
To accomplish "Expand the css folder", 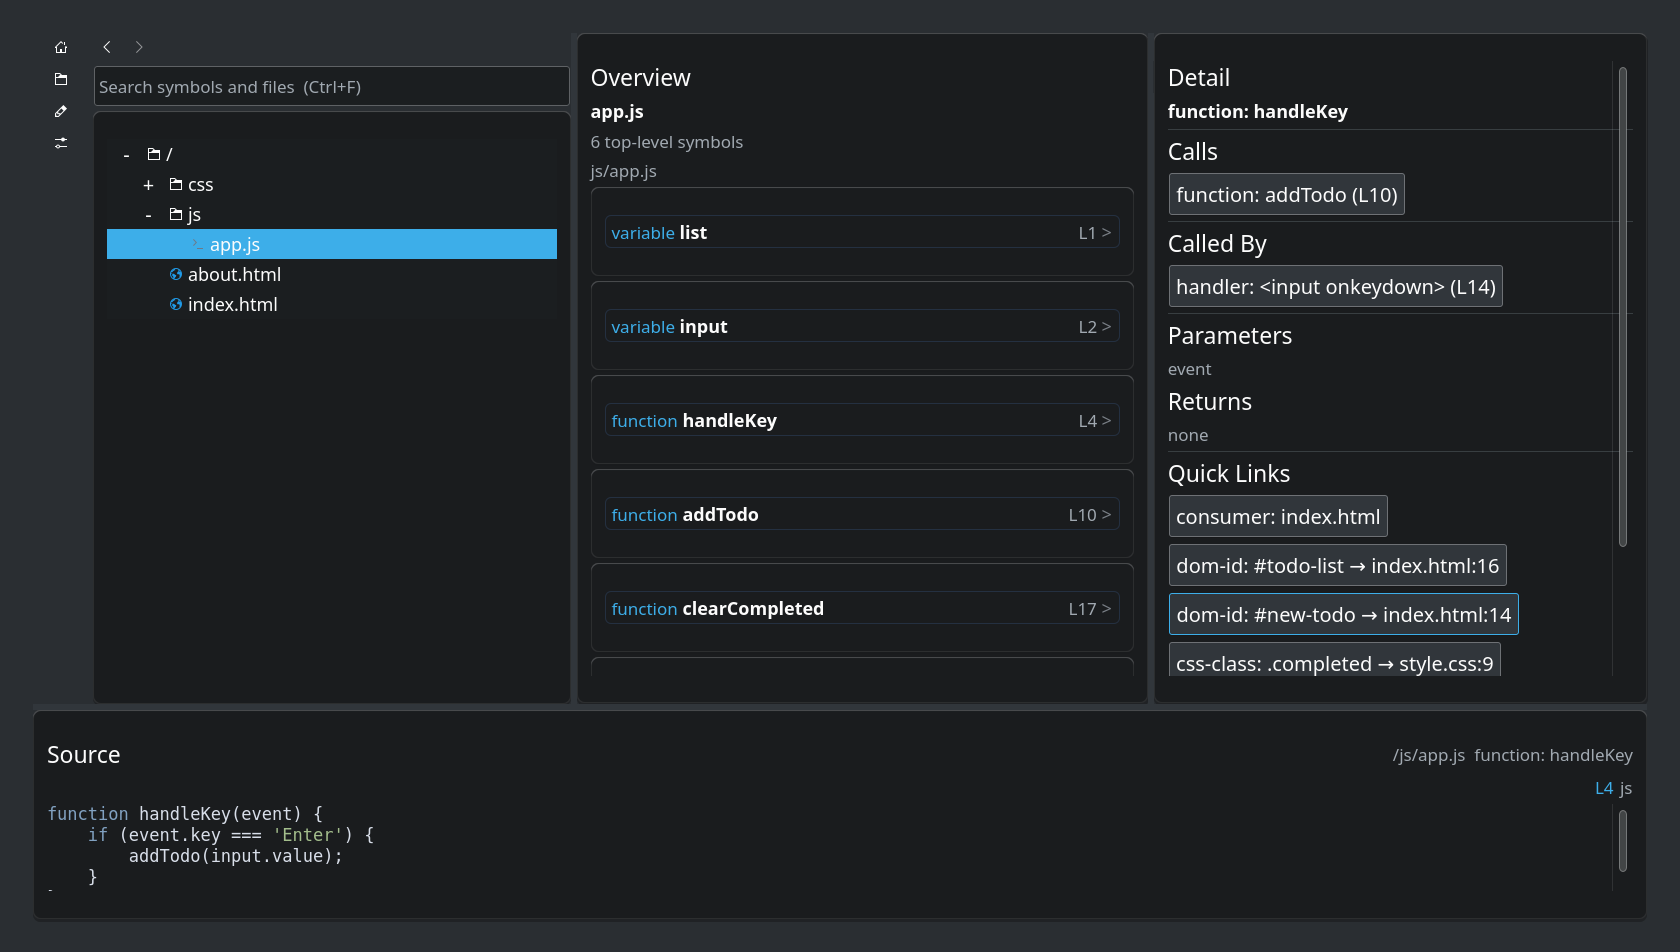I will [148, 185].
